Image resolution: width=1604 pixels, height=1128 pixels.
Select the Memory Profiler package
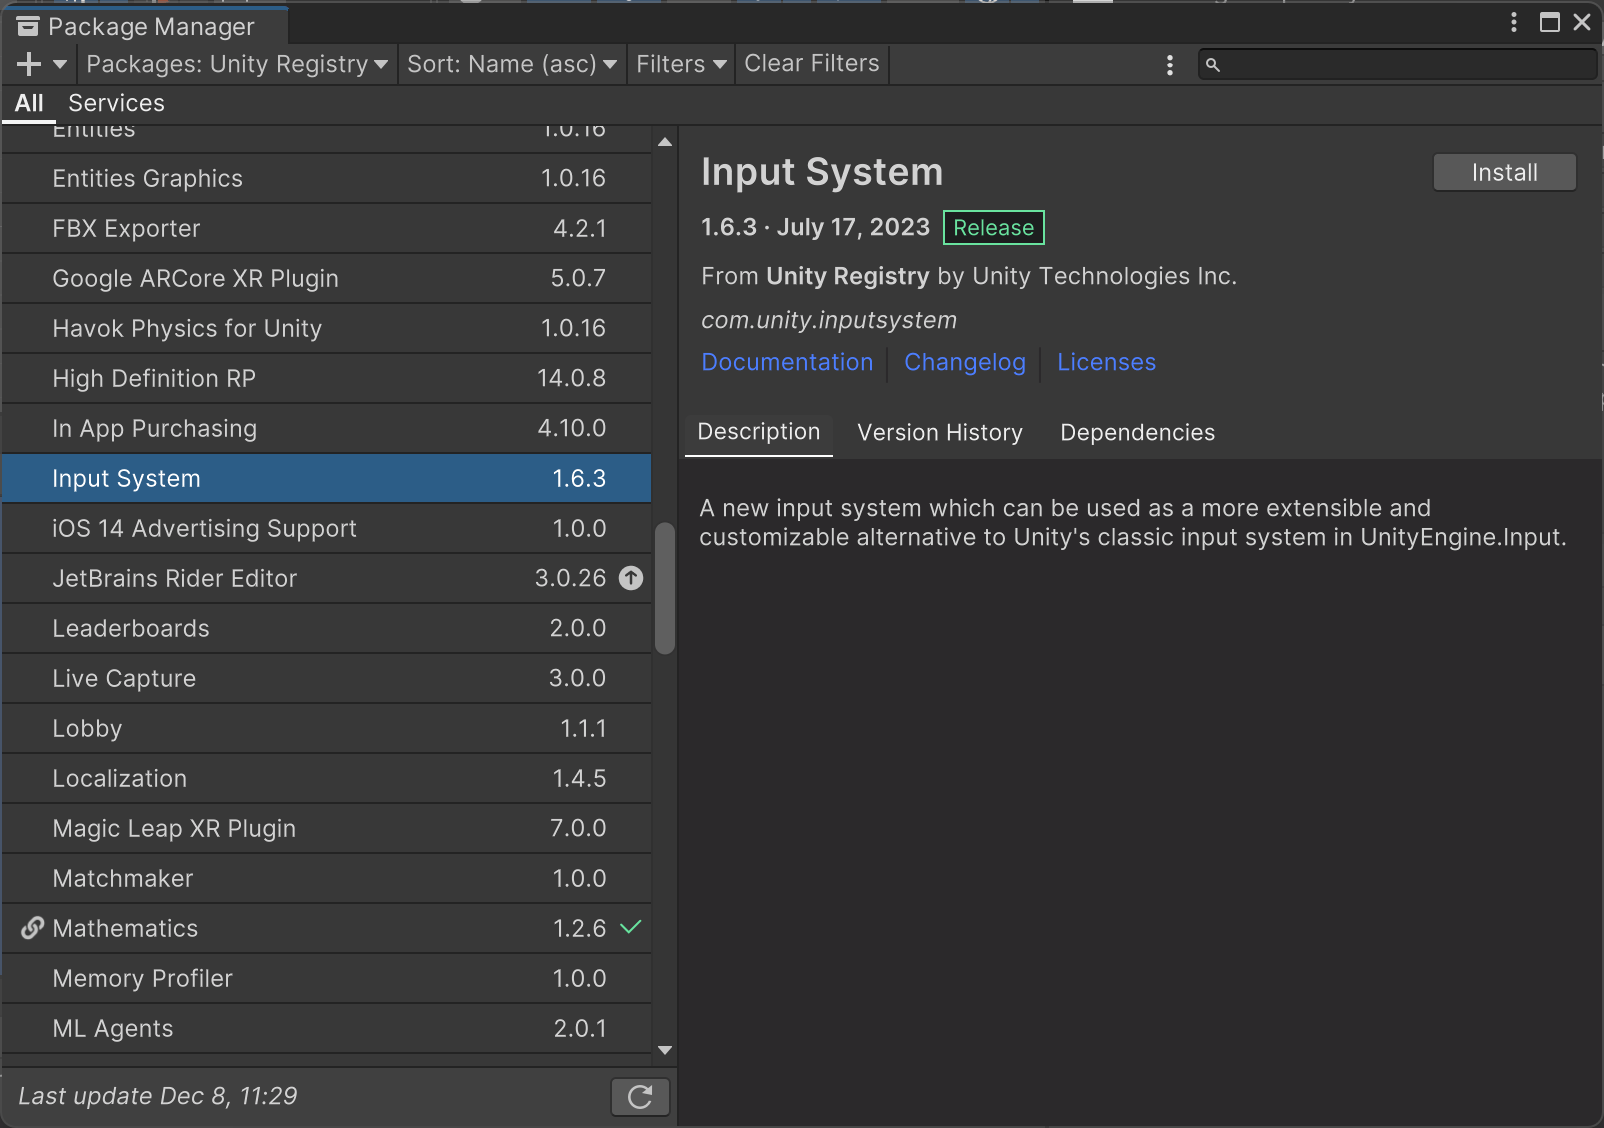coord(326,978)
